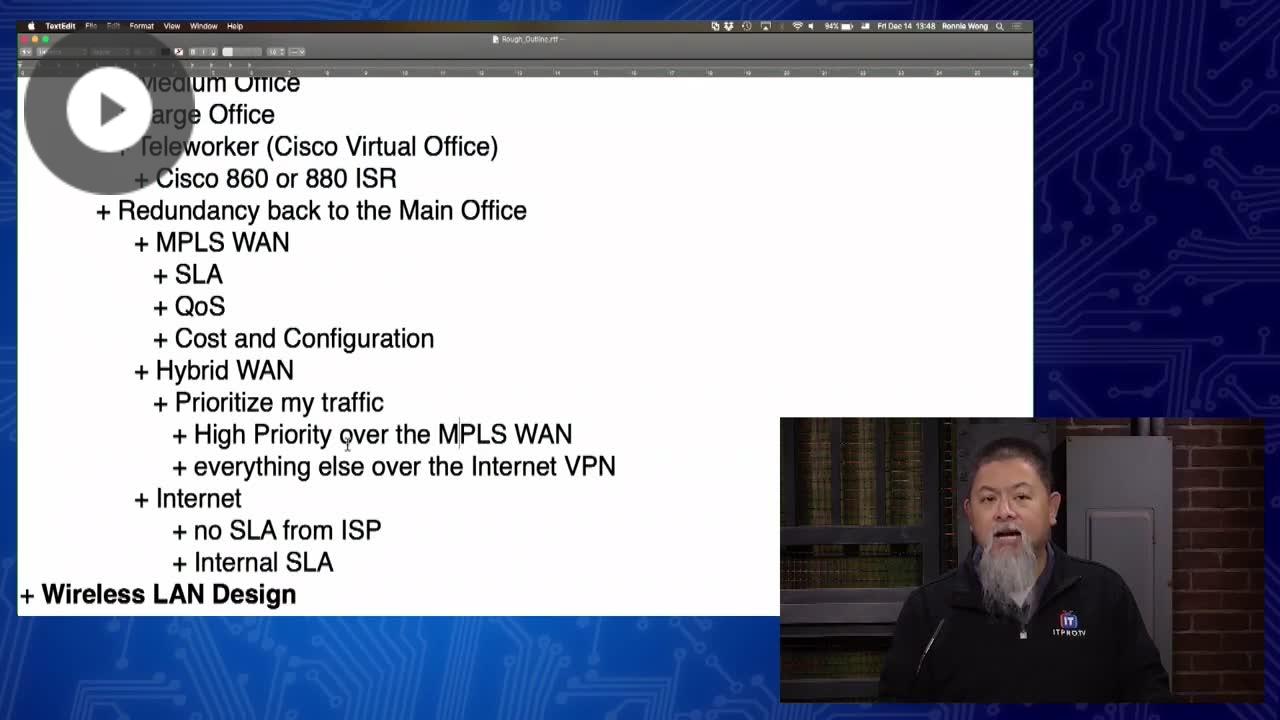
Task: Open the line spacing dropdown
Action: 276,52
